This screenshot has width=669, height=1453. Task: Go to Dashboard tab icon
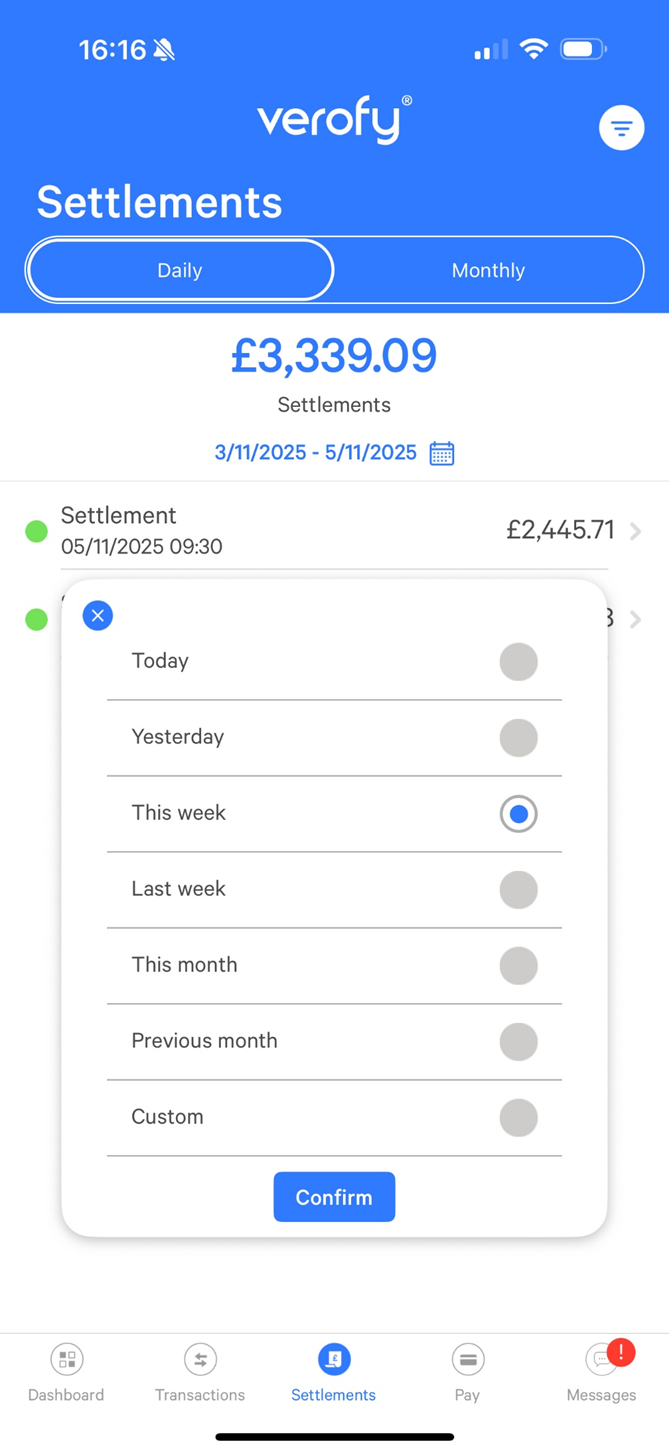[x=66, y=1360]
